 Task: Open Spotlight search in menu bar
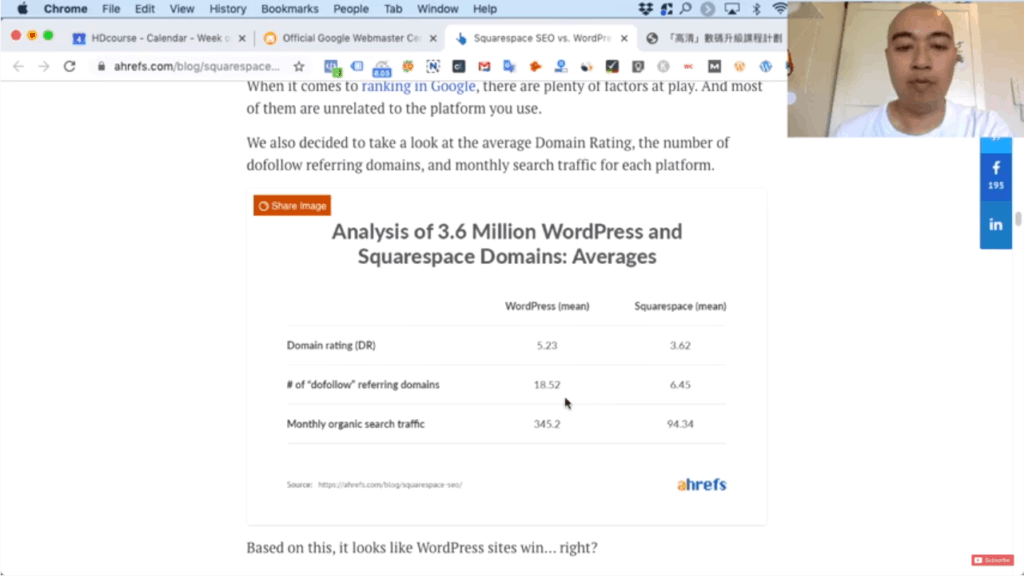[x=685, y=8]
